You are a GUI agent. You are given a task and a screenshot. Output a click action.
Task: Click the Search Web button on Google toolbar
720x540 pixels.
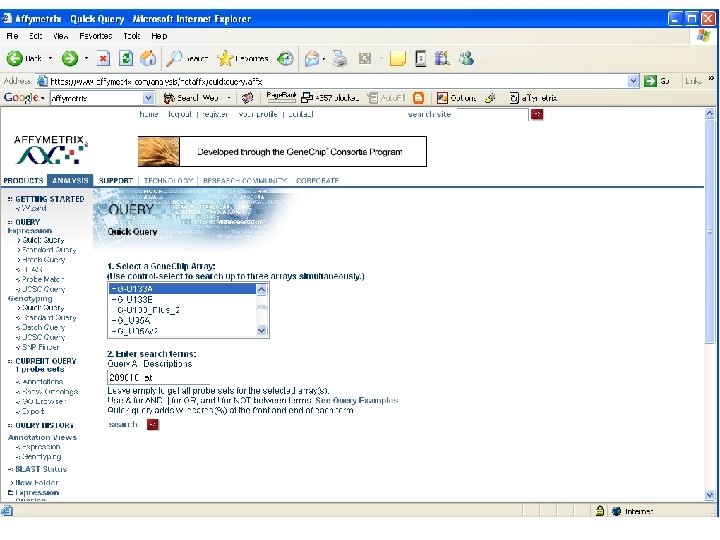192,98
